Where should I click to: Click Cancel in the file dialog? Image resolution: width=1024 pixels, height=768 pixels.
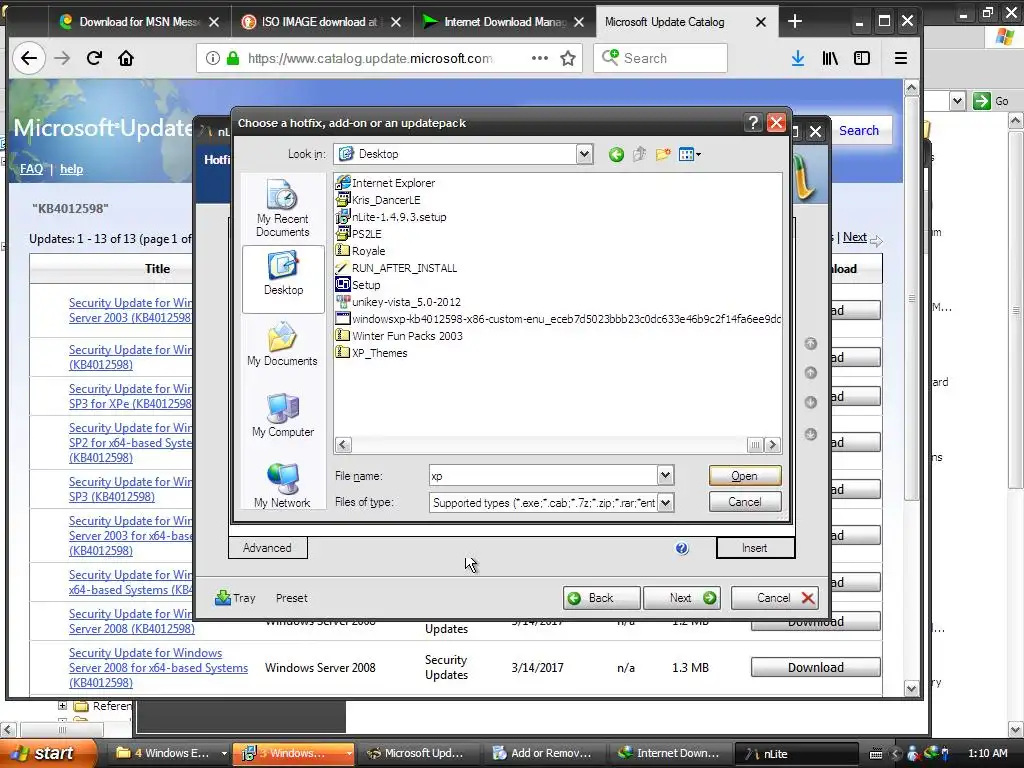[x=744, y=502]
